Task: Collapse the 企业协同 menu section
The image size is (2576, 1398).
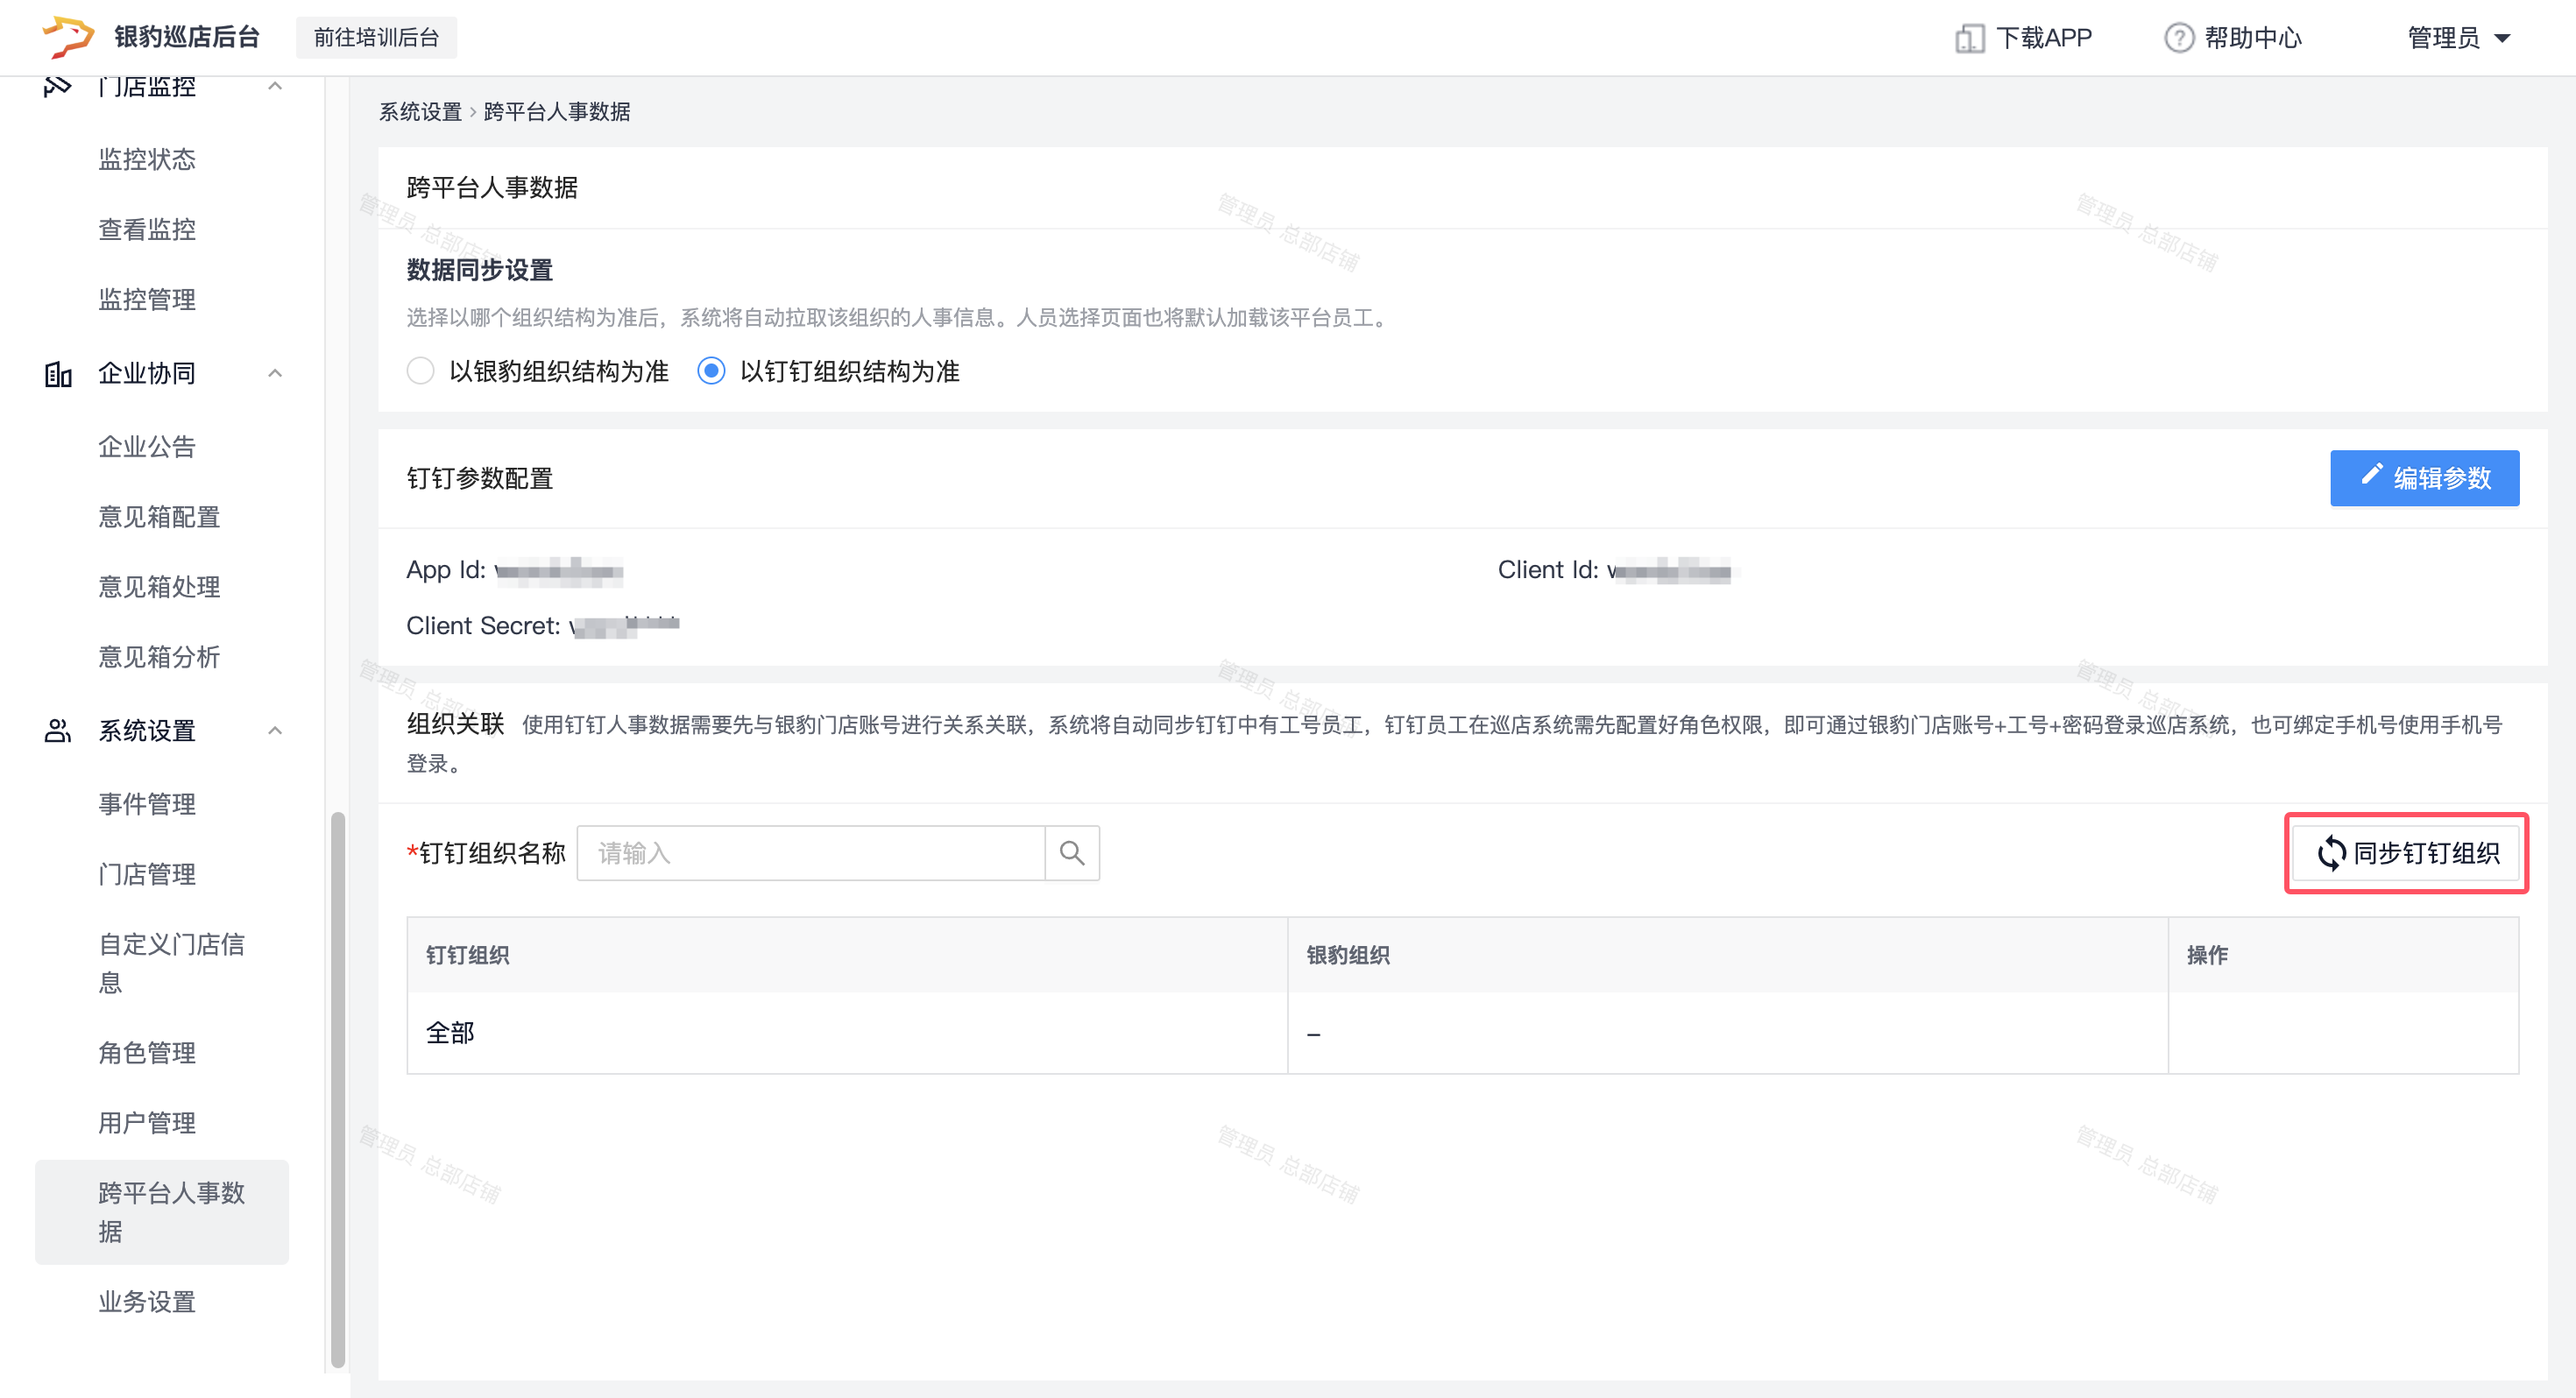Action: coord(275,374)
